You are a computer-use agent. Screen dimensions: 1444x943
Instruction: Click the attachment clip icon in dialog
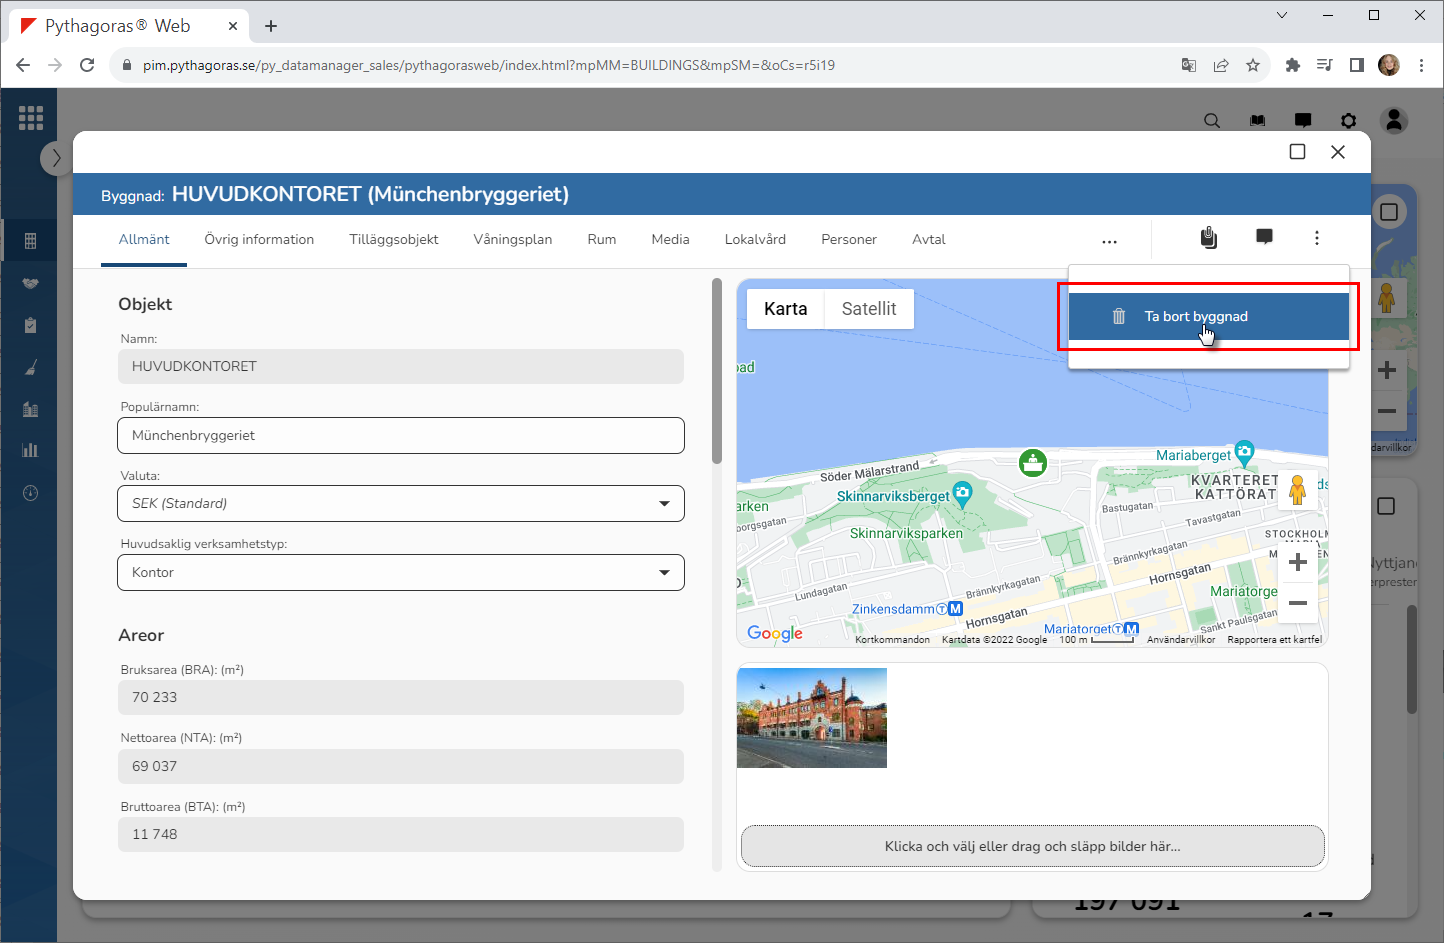(1209, 238)
